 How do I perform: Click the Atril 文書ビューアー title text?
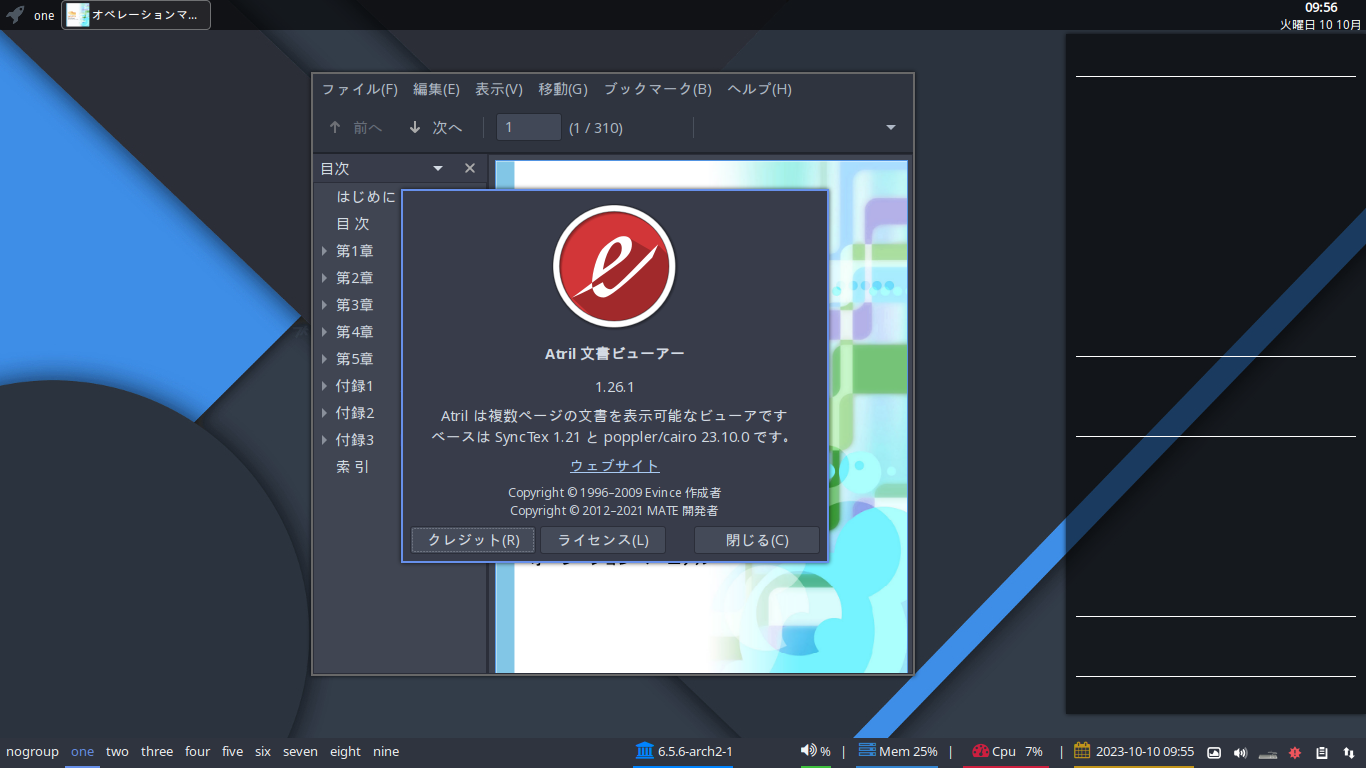coord(615,354)
